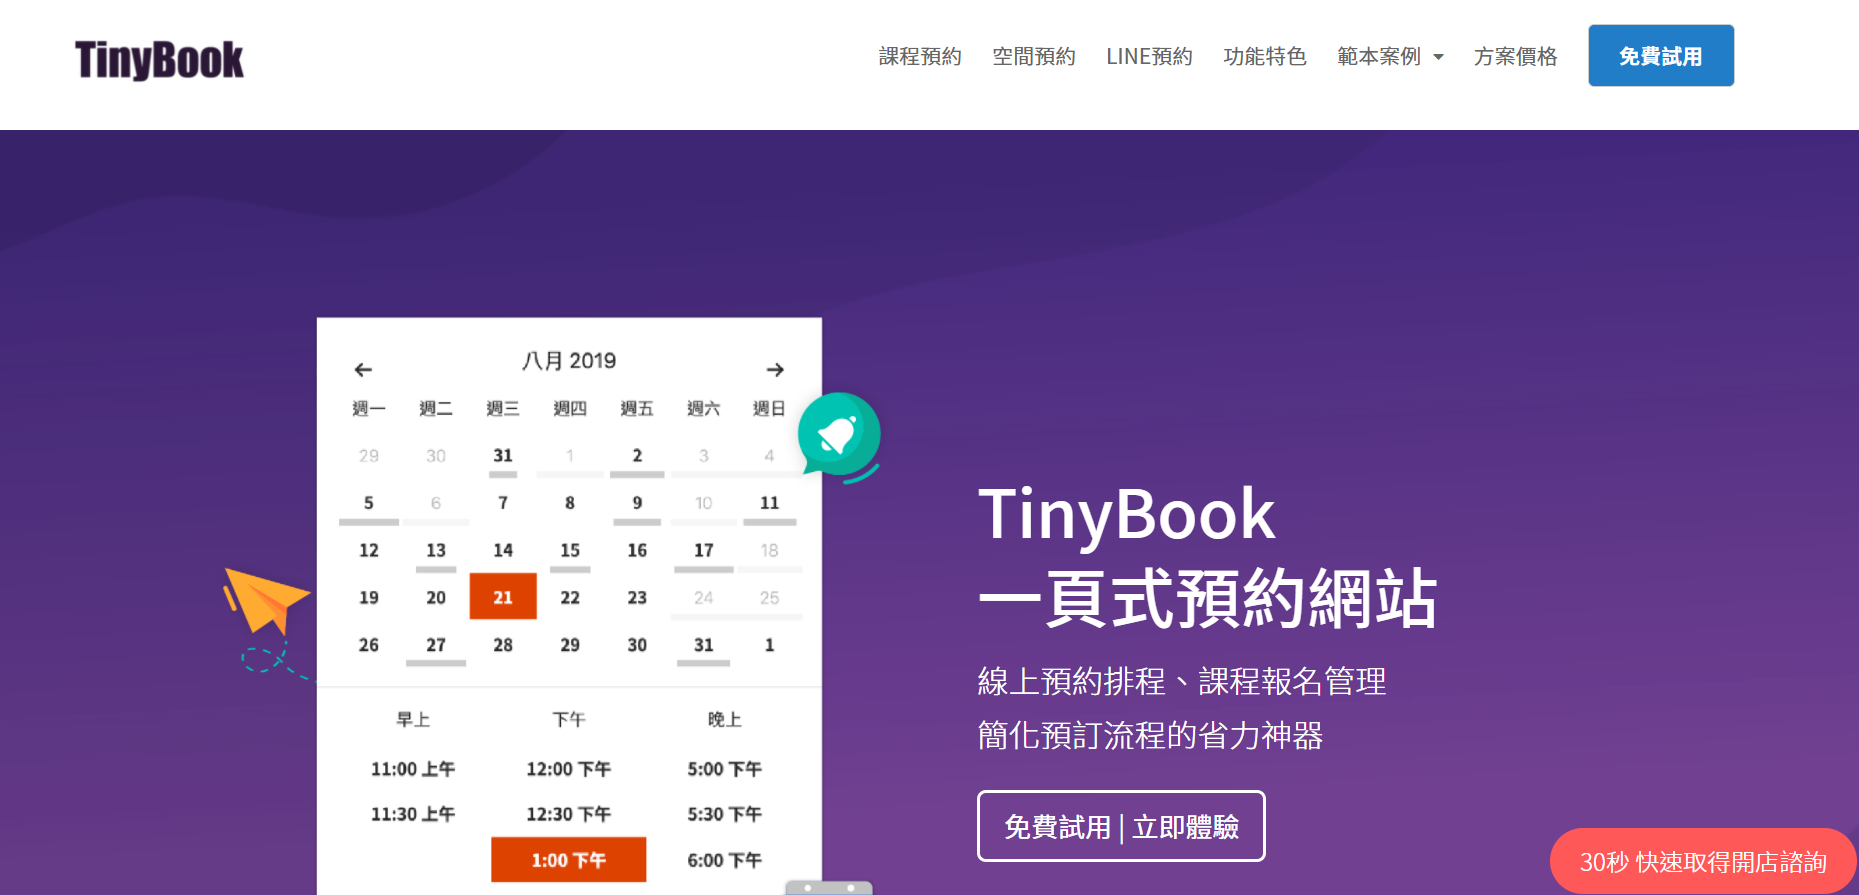
Task: Click the orange paper plane icon
Action: [x=266, y=599]
